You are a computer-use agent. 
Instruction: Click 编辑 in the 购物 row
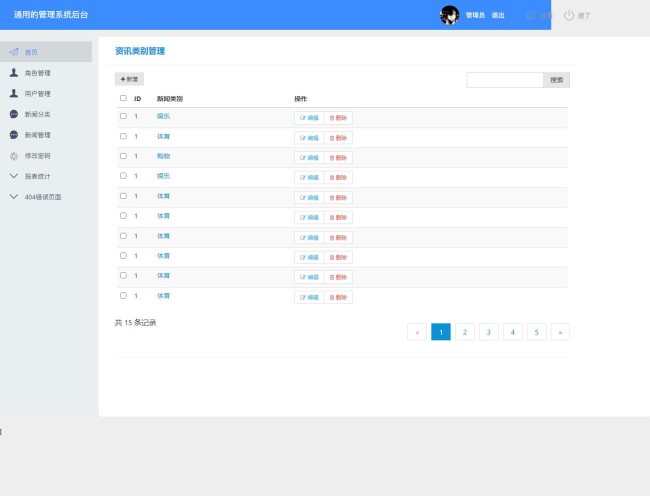click(x=309, y=157)
